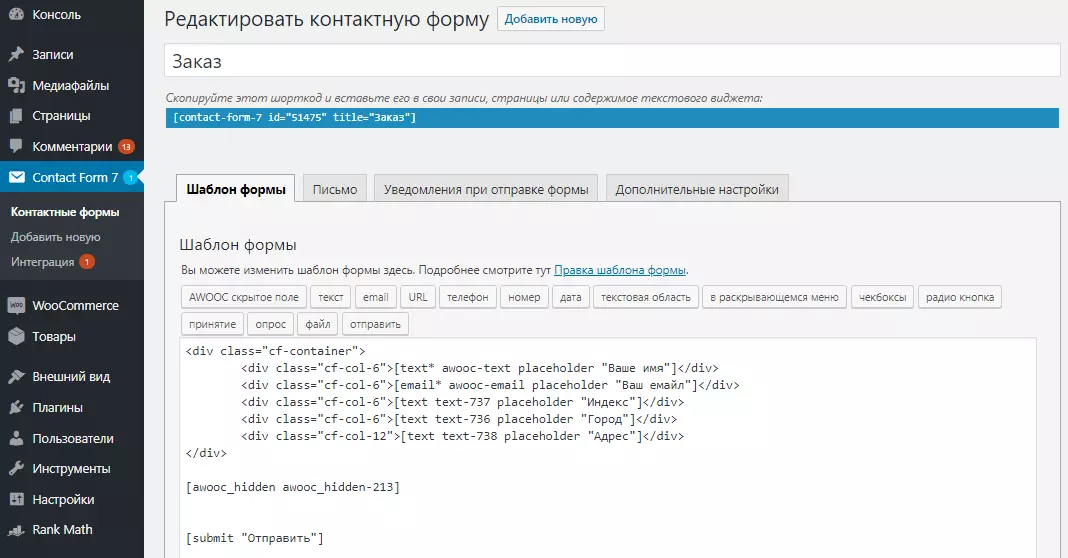
Task: Click the Добавить новую button near title
Action: coord(550,19)
